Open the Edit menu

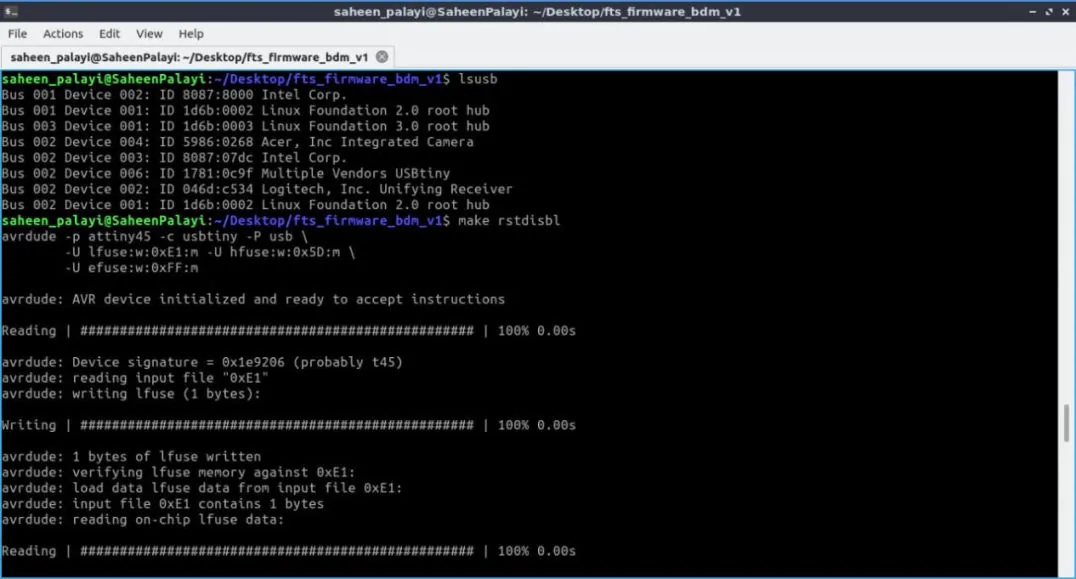pyautogui.click(x=109, y=34)
